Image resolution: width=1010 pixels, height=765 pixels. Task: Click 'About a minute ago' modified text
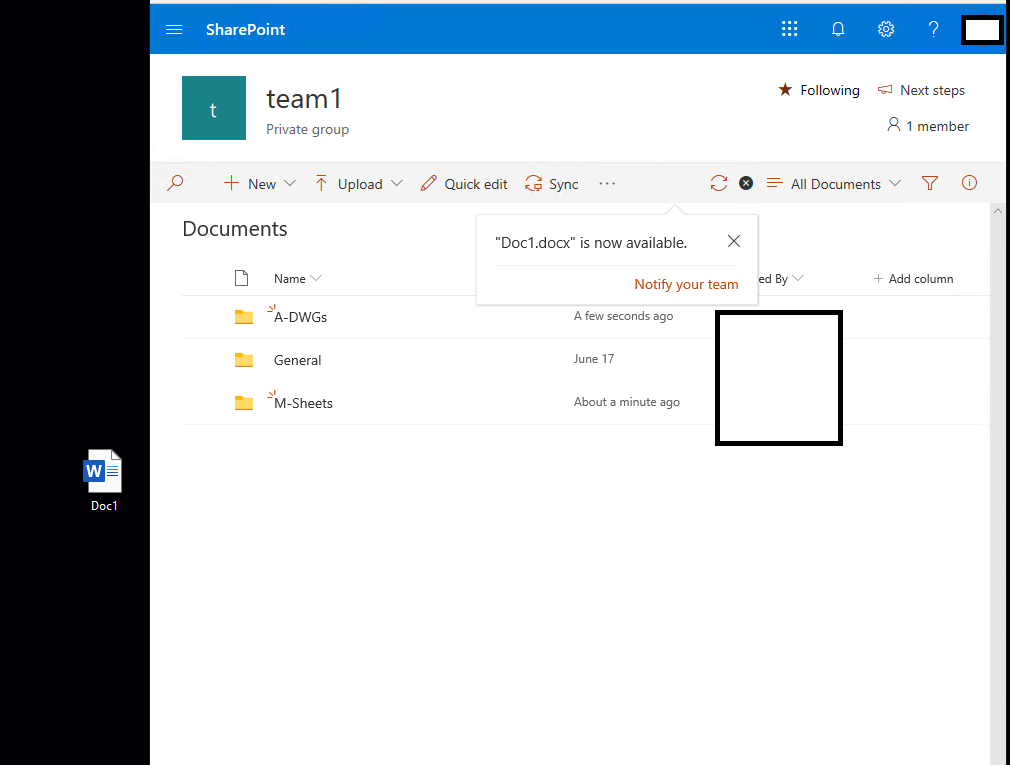[627, 402]
